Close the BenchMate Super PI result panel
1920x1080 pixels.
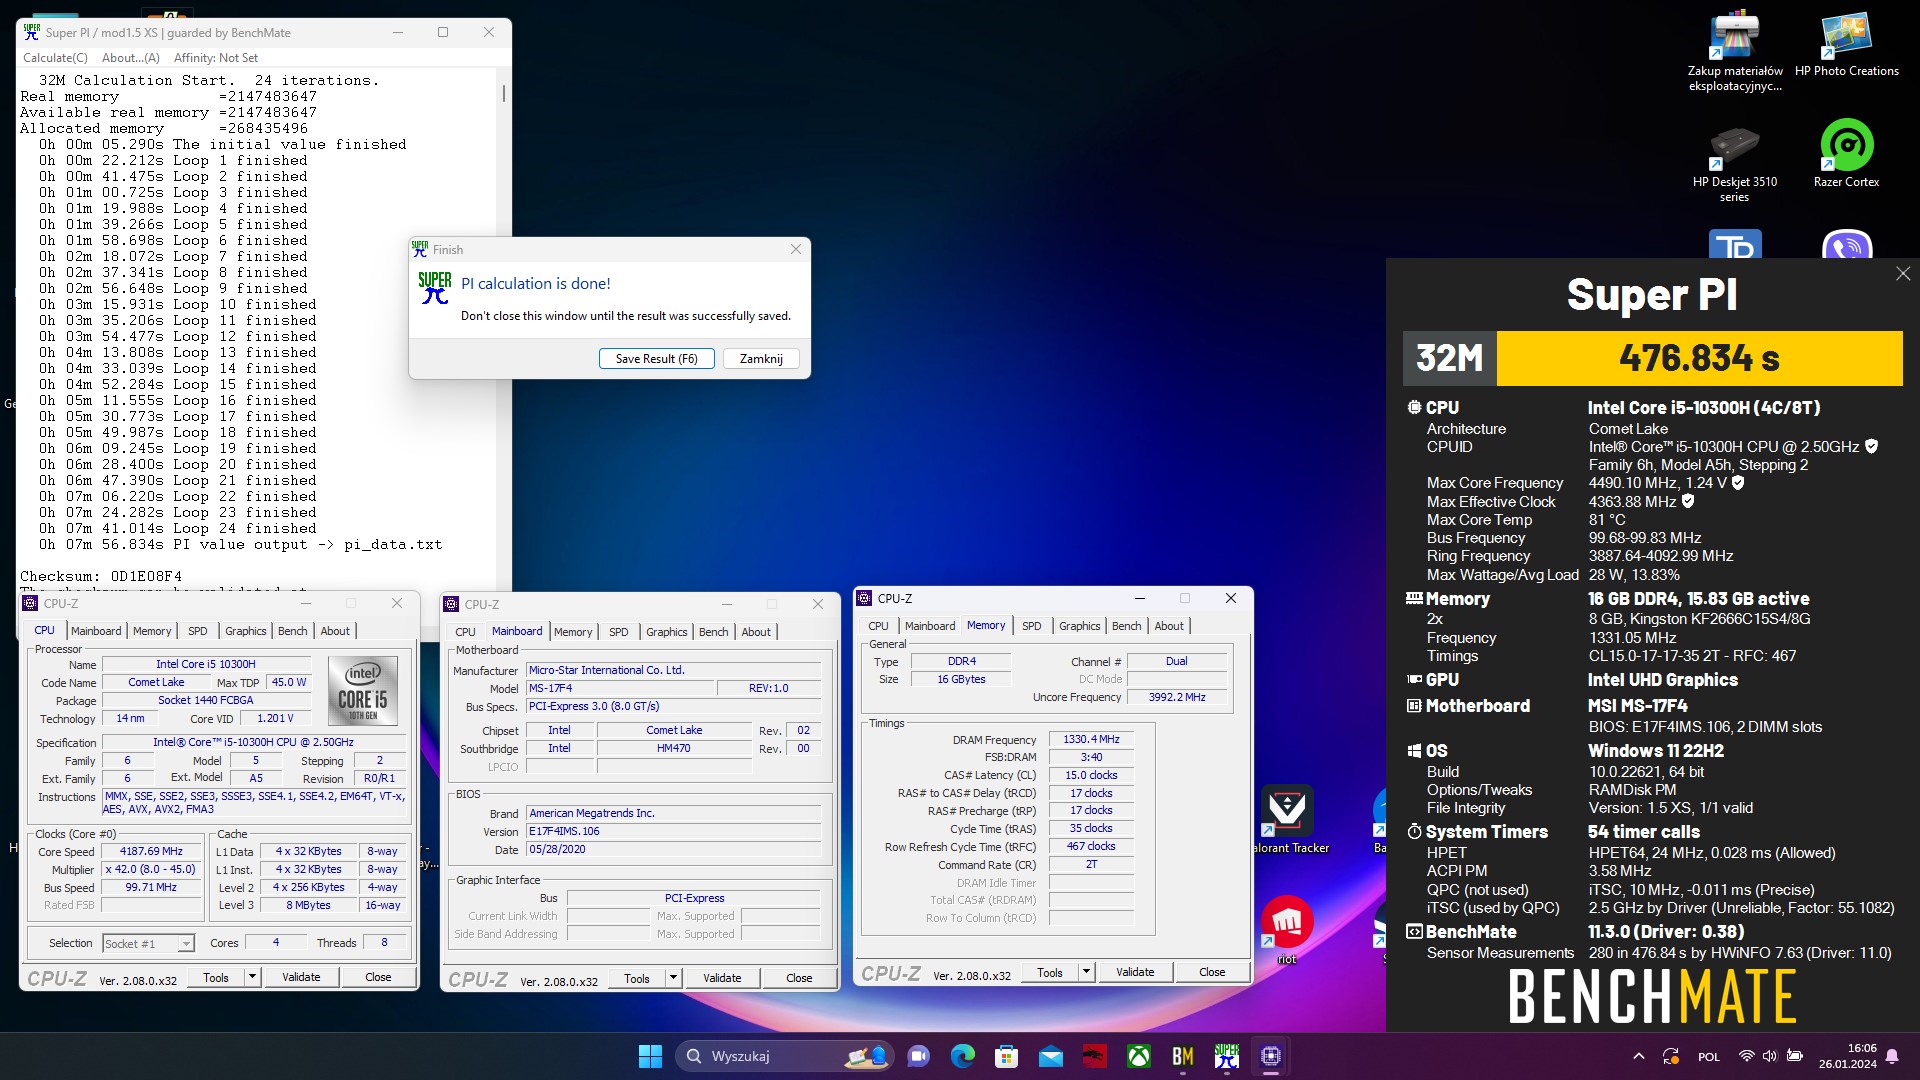click(x=1903, y=273)
